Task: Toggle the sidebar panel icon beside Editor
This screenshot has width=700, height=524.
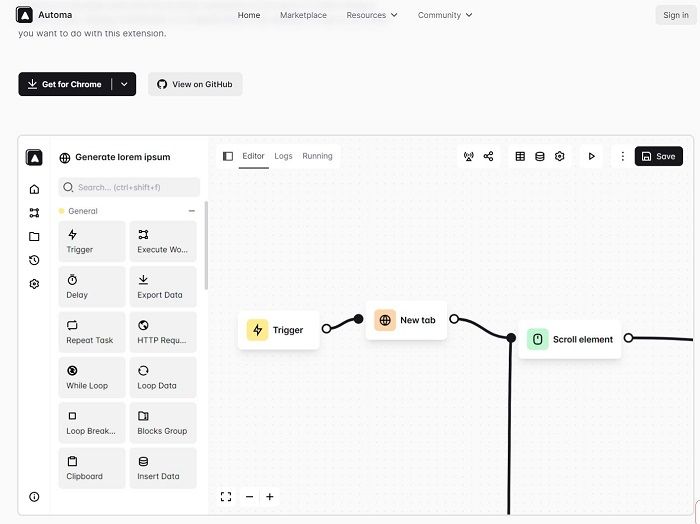Action: [x=228, y=156]
